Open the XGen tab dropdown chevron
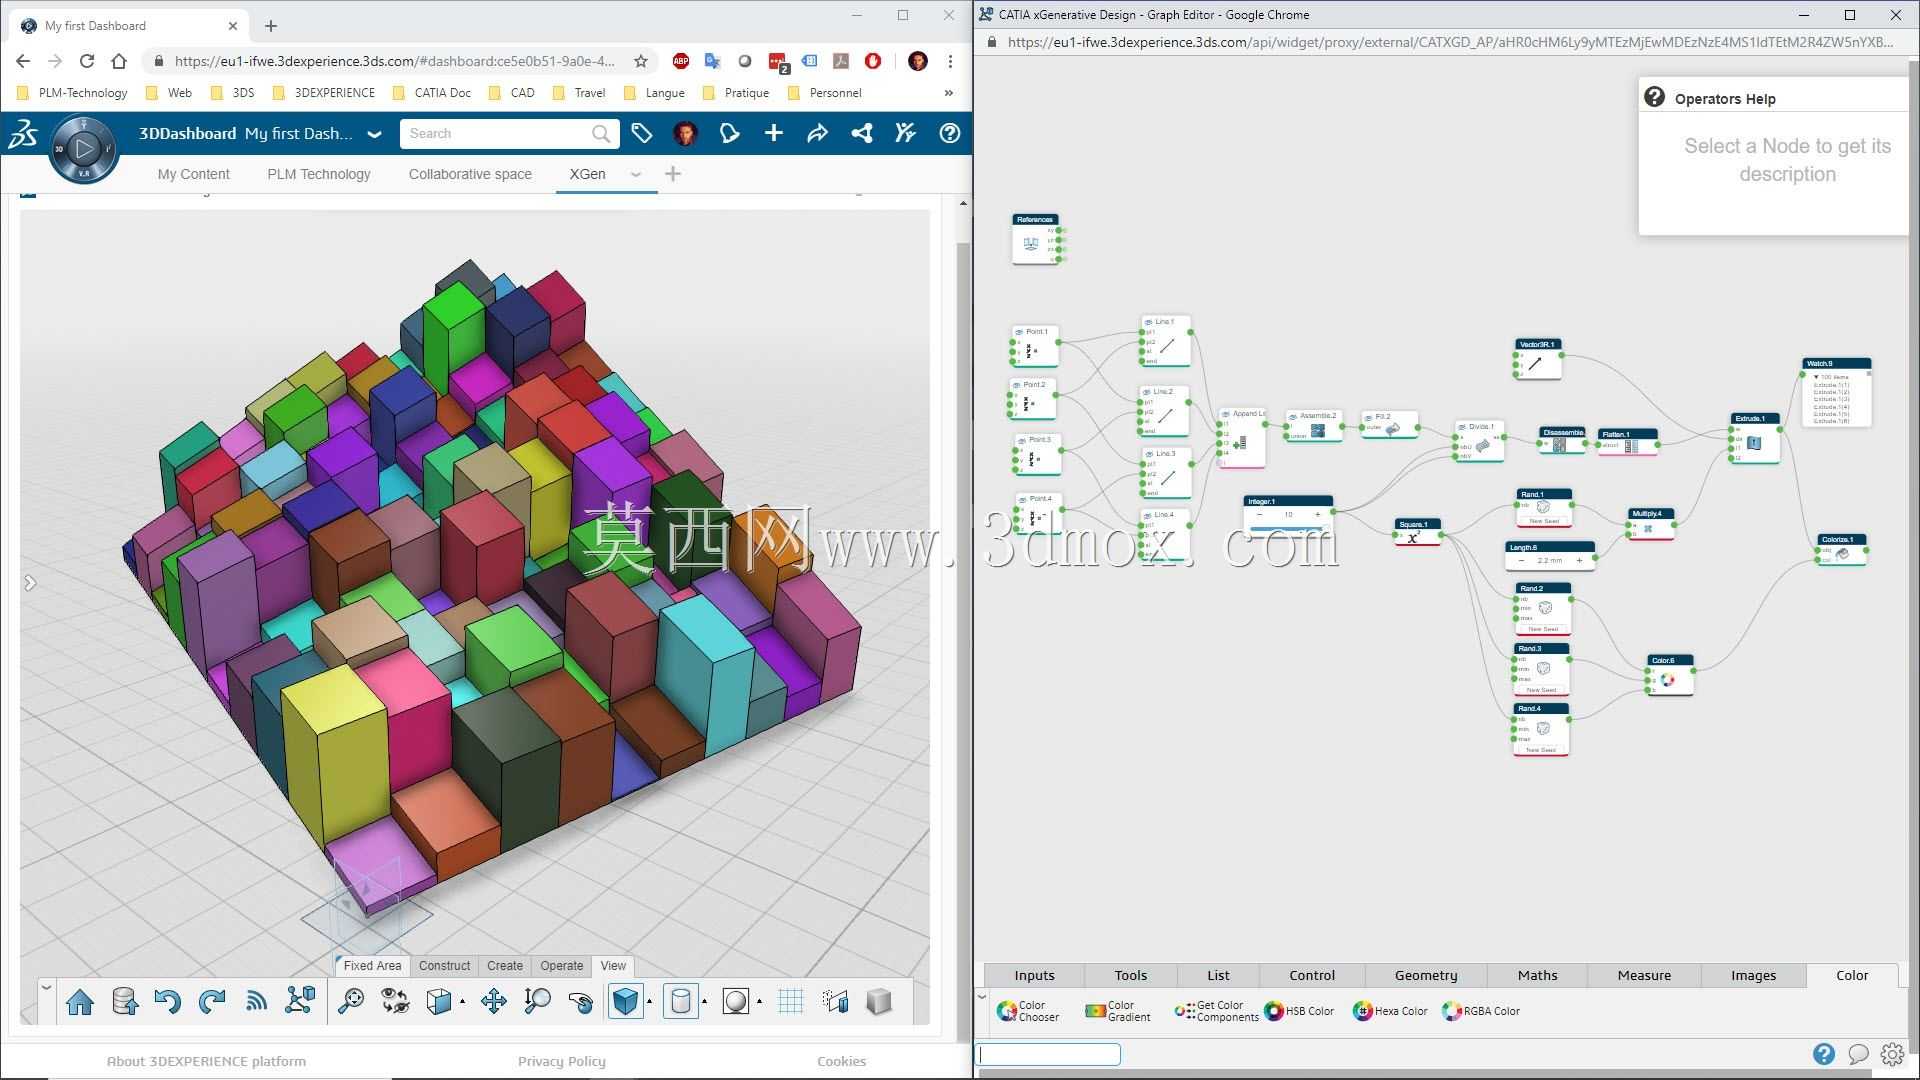 click(635, 174)
